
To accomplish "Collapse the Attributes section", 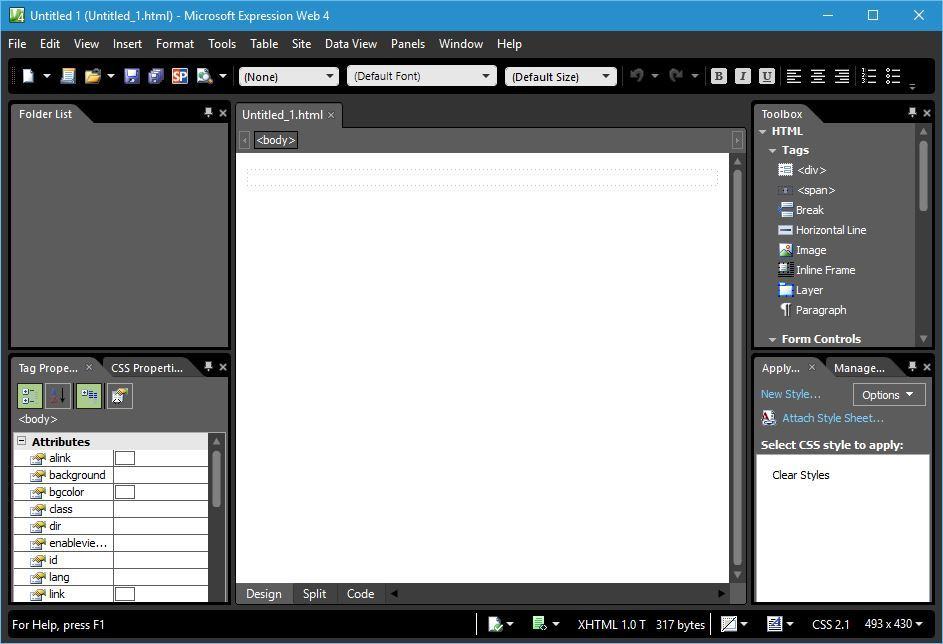I will coord(22,441).
